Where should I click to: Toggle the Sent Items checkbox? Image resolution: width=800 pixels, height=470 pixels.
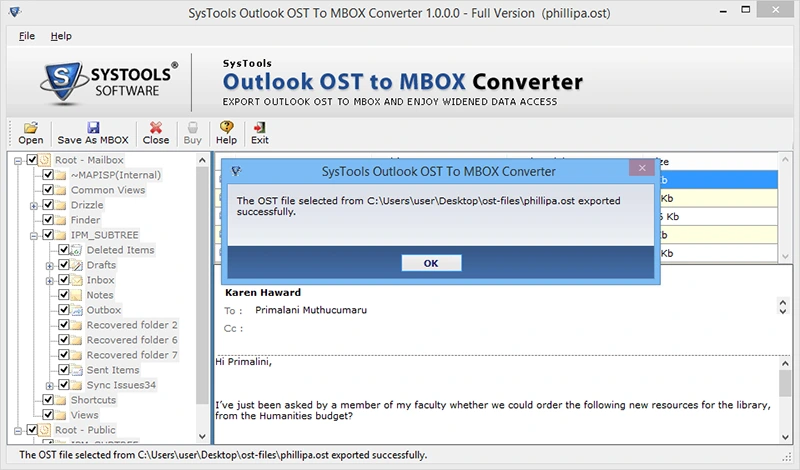[64, 370]
